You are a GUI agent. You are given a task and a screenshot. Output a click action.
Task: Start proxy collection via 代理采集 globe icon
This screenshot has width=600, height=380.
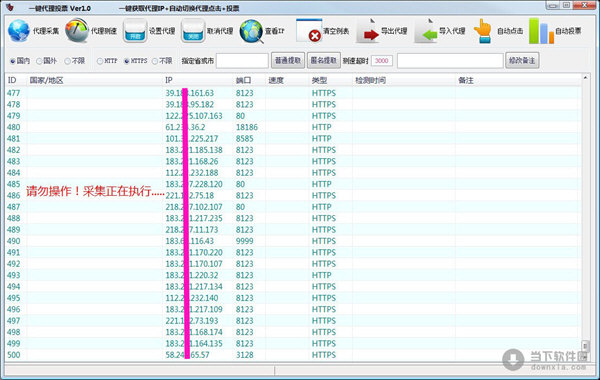19,31
